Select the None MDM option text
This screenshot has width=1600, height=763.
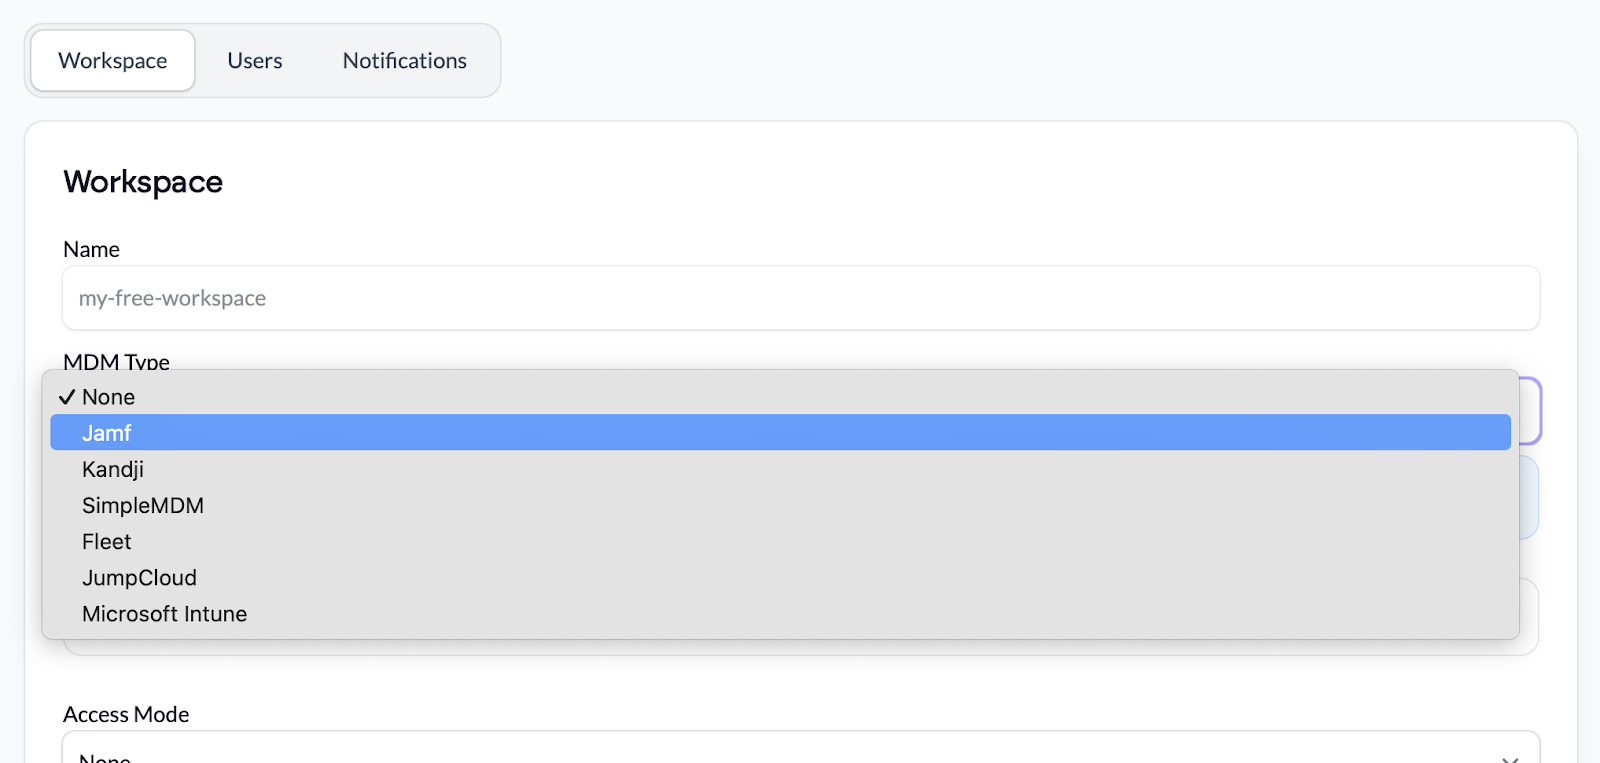[109, 397]
